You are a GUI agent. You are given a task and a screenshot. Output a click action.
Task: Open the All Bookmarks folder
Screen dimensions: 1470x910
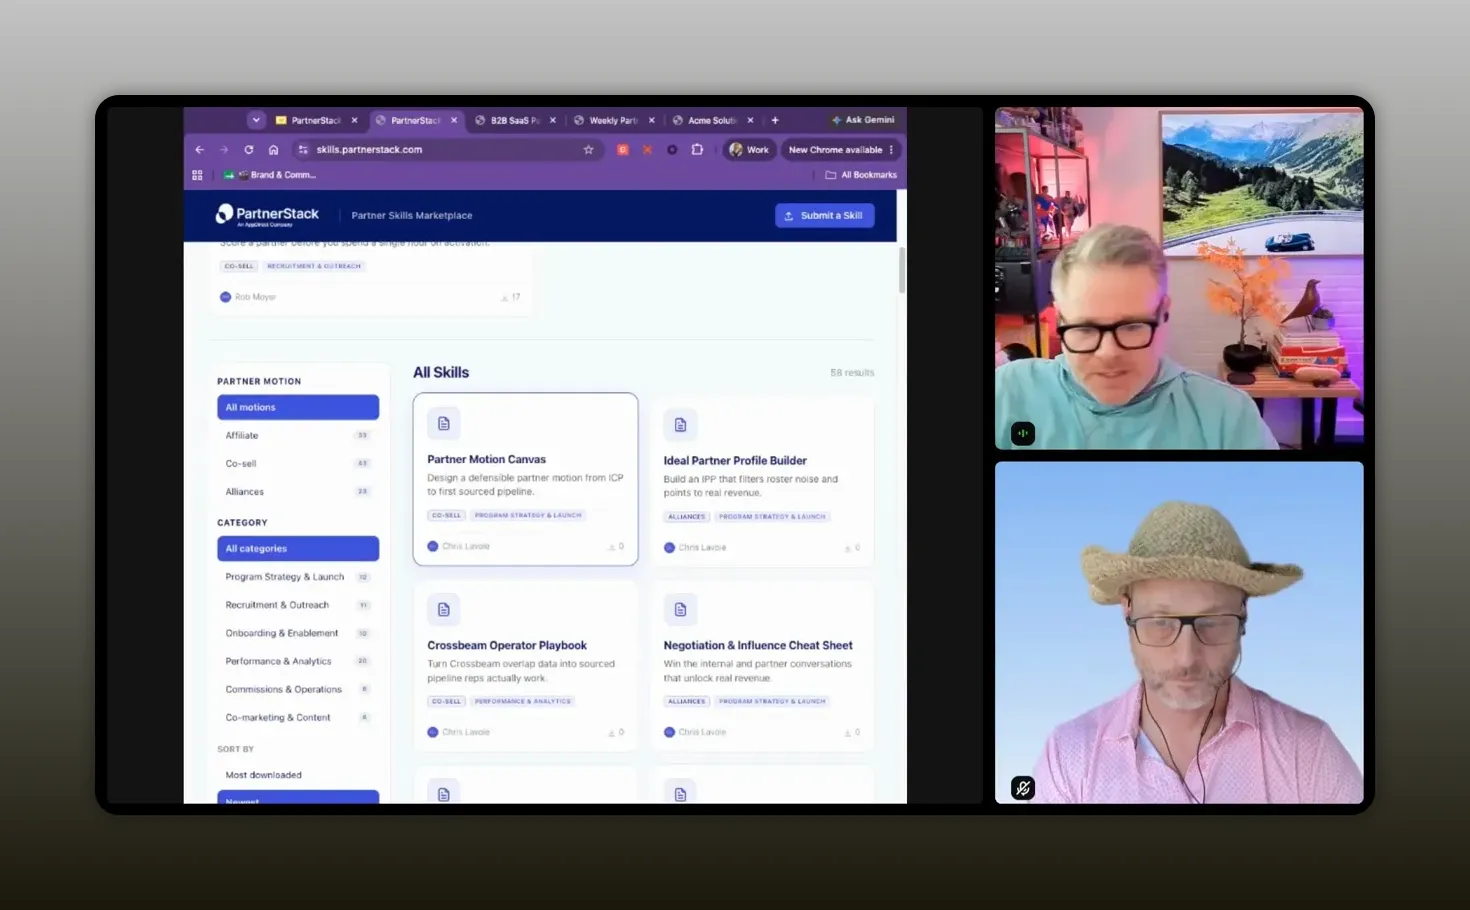pos(861,175)
